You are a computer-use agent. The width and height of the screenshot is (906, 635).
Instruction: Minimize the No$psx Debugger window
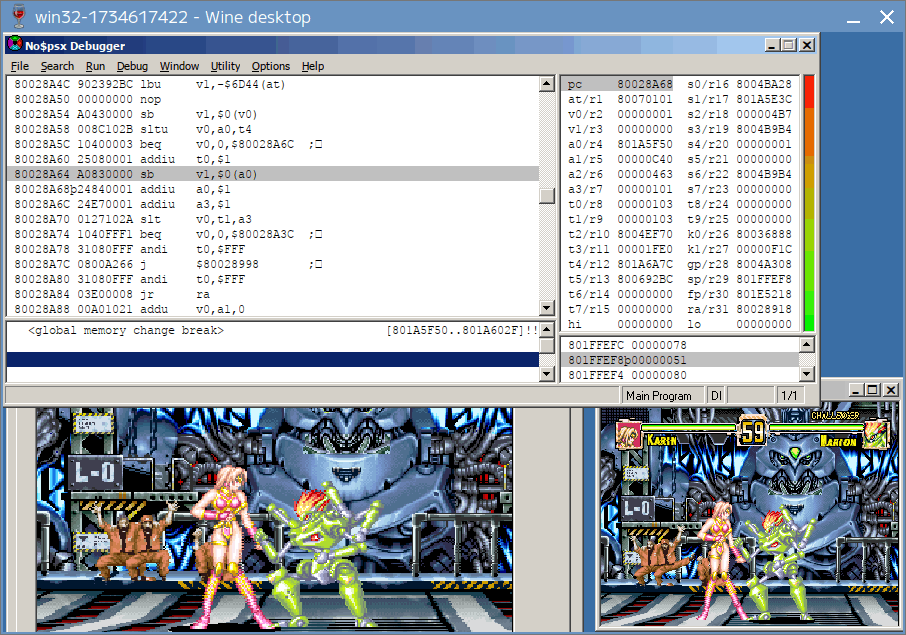pyautogui.click(x=772, y=44)
